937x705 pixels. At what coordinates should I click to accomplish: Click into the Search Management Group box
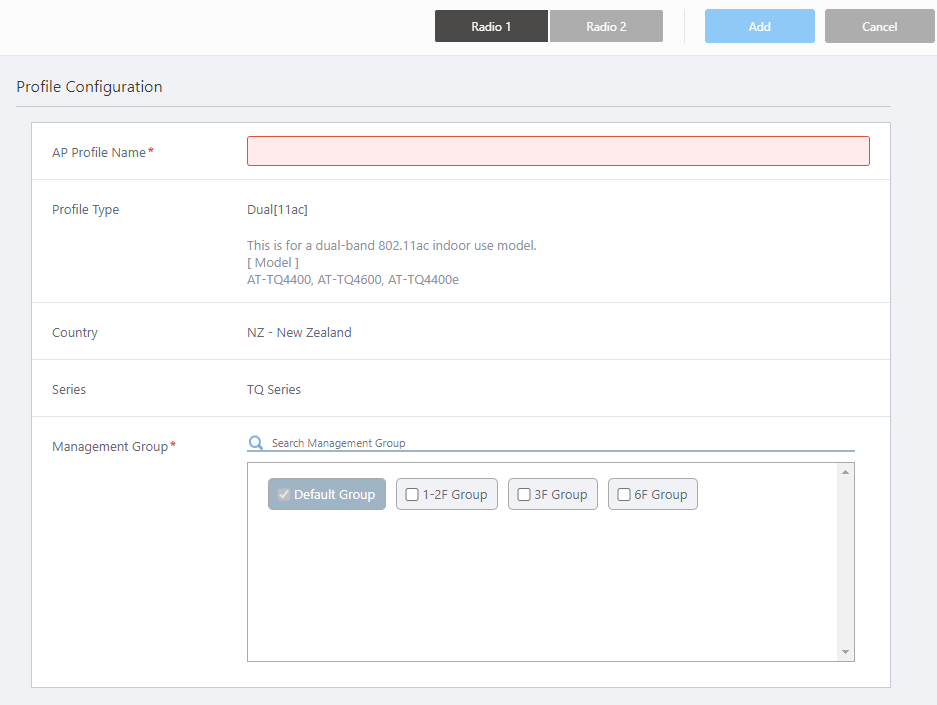(560, 443)
